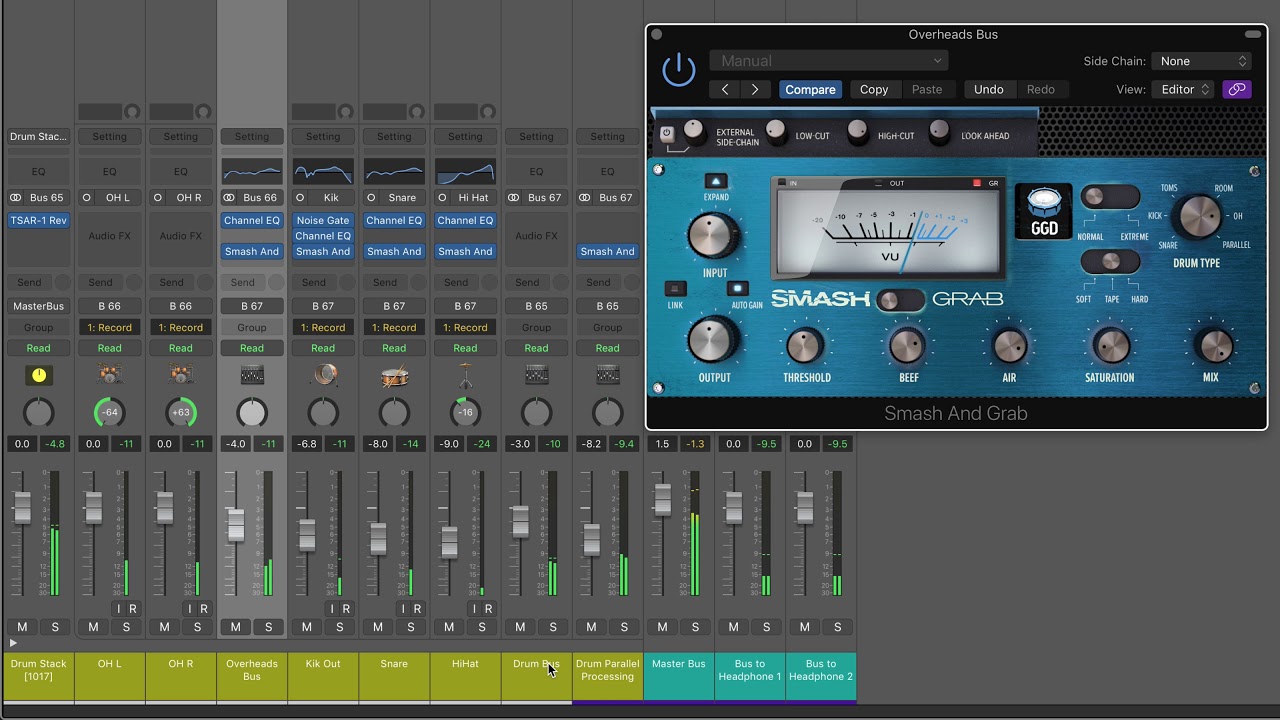
Task: Flip the Soft/Tape/Hard saturation switch
Action: point(1110,262)
